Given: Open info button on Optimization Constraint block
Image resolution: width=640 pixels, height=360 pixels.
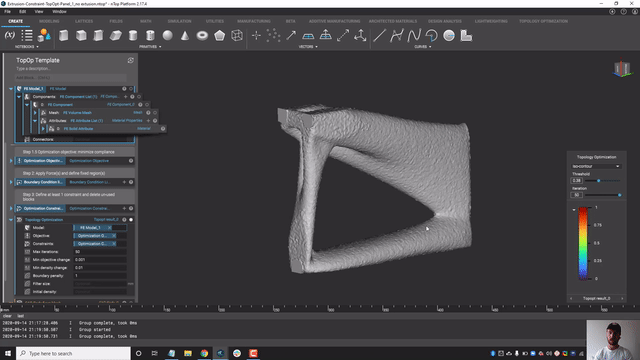Looking at the screenshot, I should coord(131,208).
